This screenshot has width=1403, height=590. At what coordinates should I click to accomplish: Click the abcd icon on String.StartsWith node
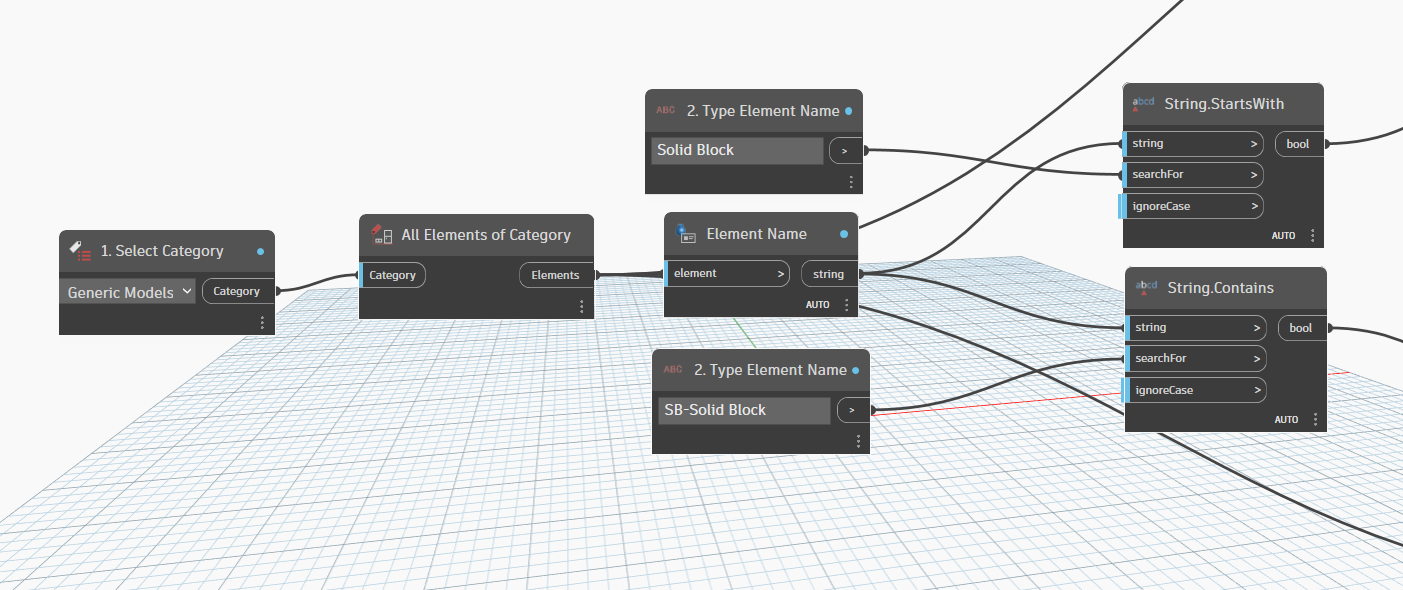1143,102
